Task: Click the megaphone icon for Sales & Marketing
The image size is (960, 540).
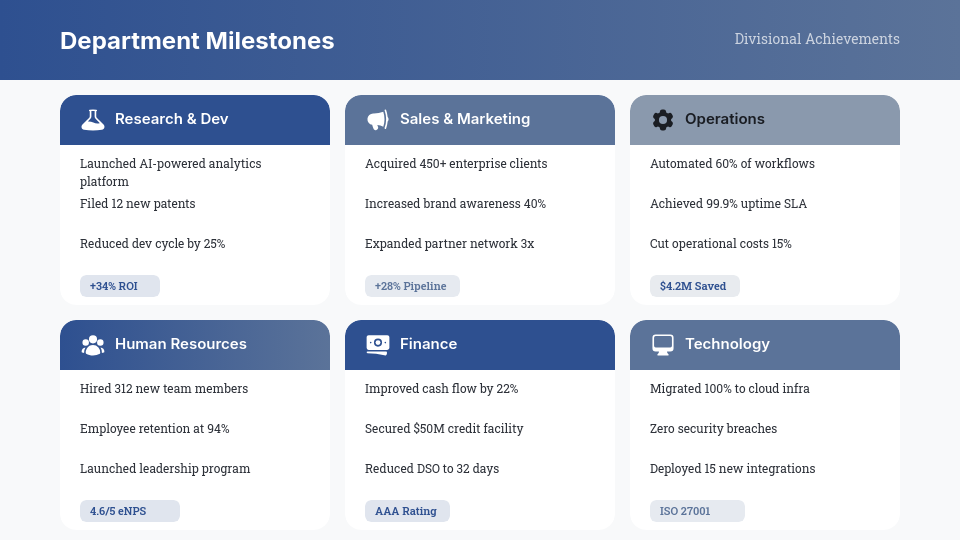Action: coord(378,120)
